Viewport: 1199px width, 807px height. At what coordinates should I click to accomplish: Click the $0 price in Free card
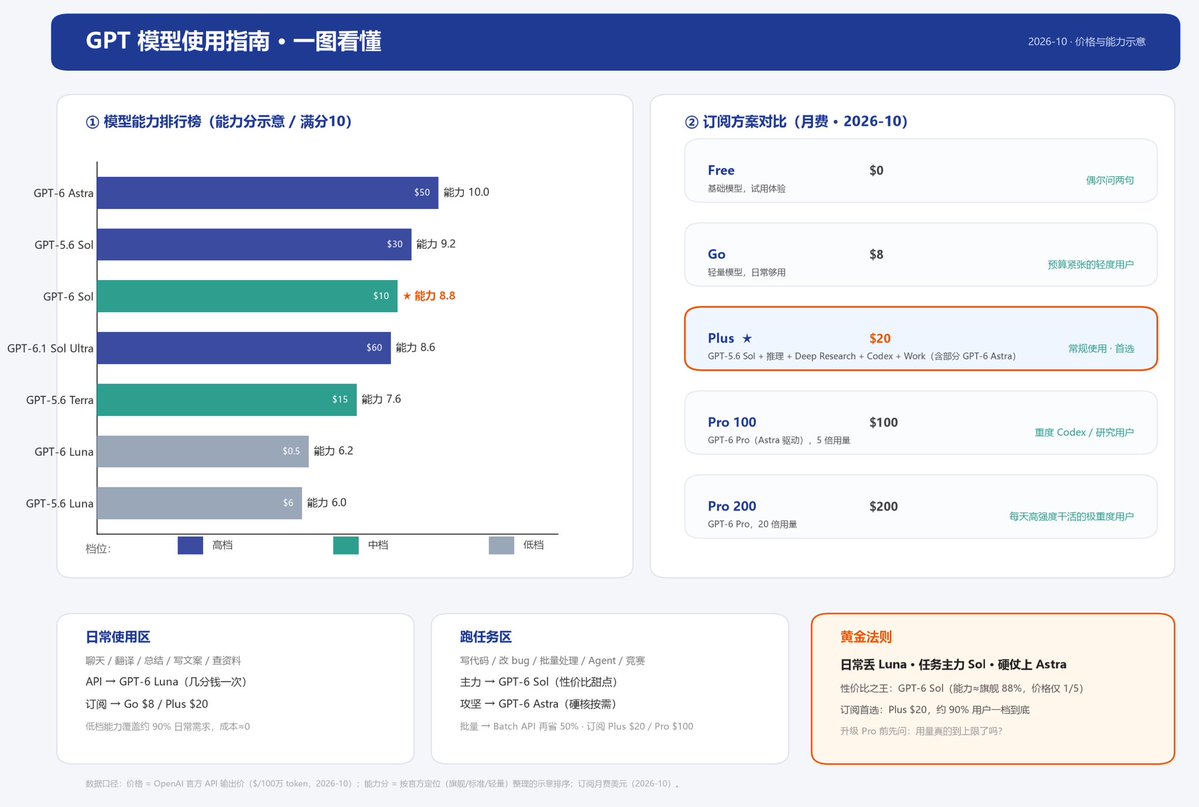click(x=876, y=170)
